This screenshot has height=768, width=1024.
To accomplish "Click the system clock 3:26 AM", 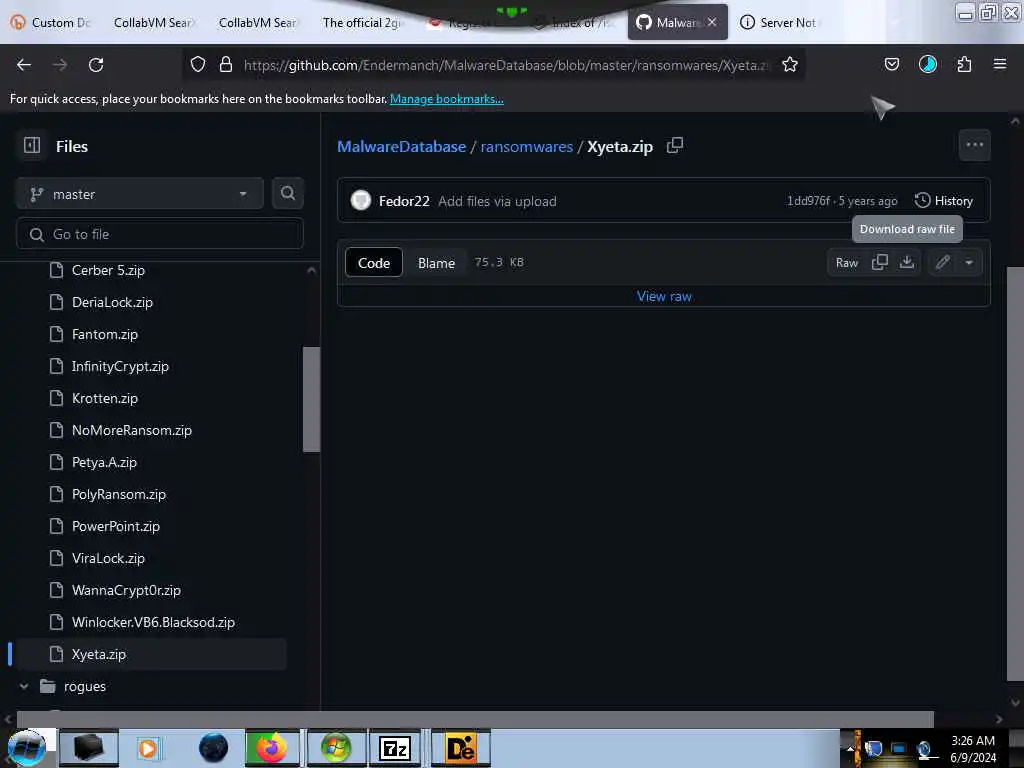I will 972,740.
